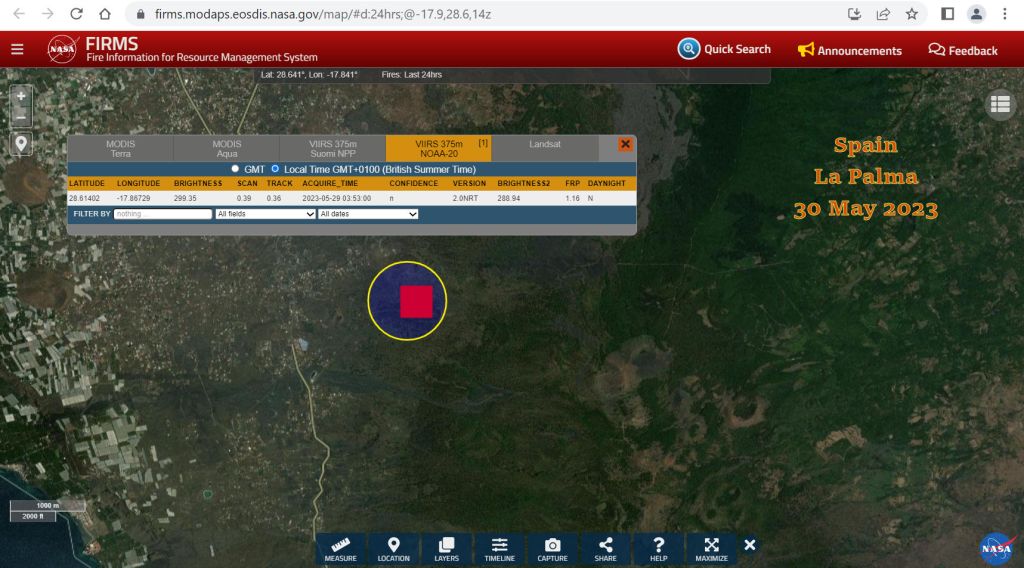Open the Measure tool
Viewport: 1024px width, 568px height.
click(x=340, y=548)
